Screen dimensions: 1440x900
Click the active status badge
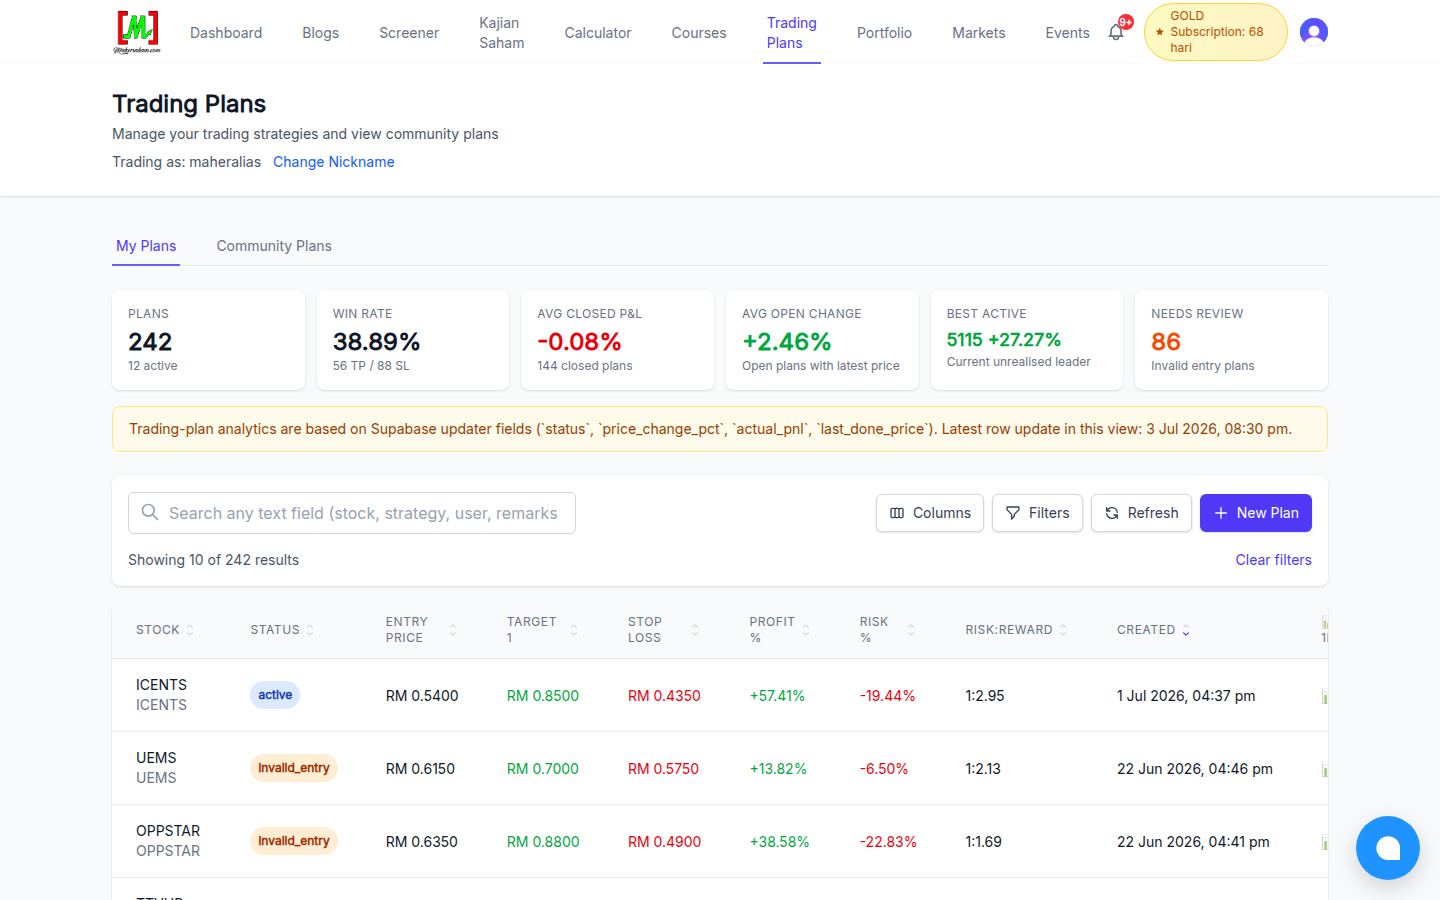point(275,695)
